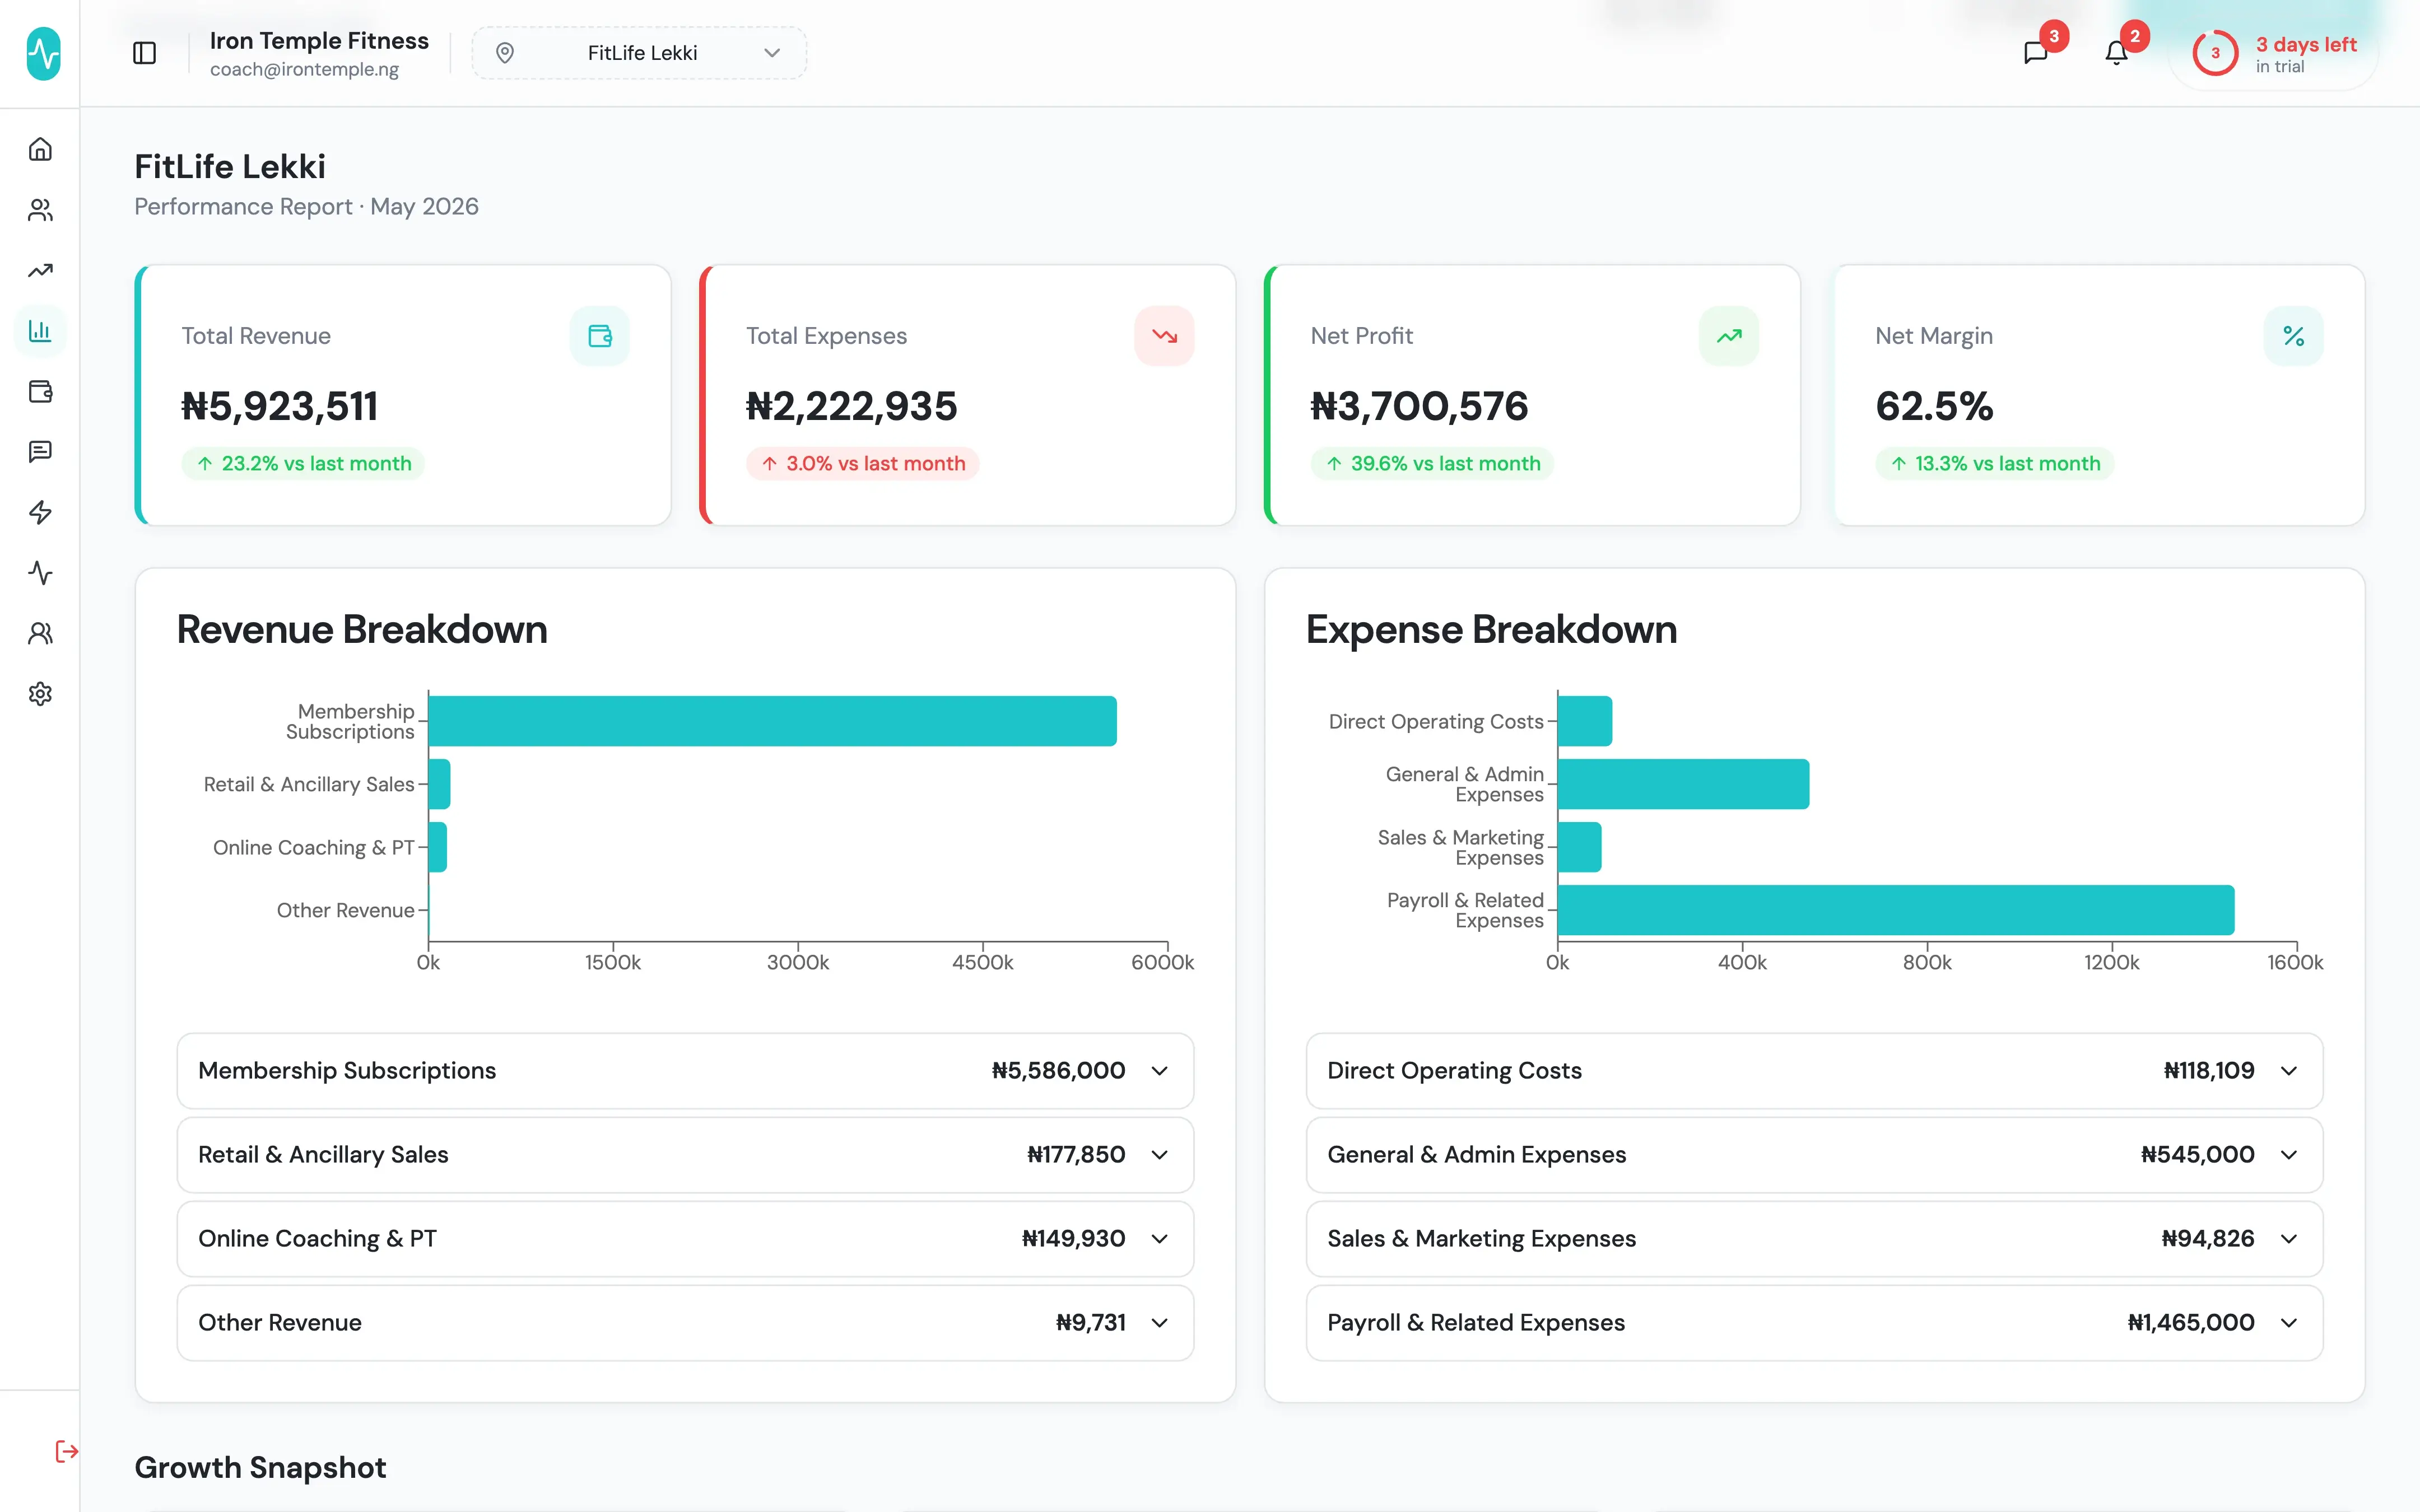Click the Total Revenue wallet icon
This screenshot has width=2420, height=1512.
click(x=600, y=336)
